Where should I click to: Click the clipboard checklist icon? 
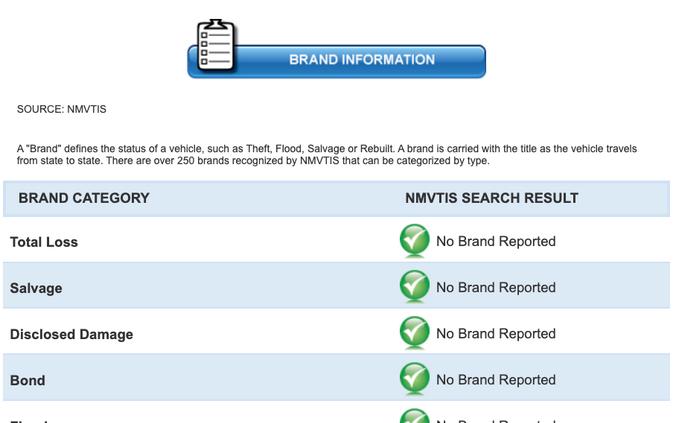[216, 45]
